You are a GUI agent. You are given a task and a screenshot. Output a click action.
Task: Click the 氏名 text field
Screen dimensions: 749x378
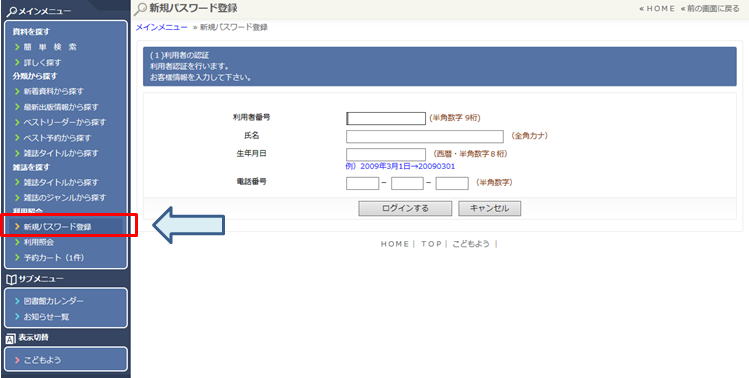click(425, 136)
